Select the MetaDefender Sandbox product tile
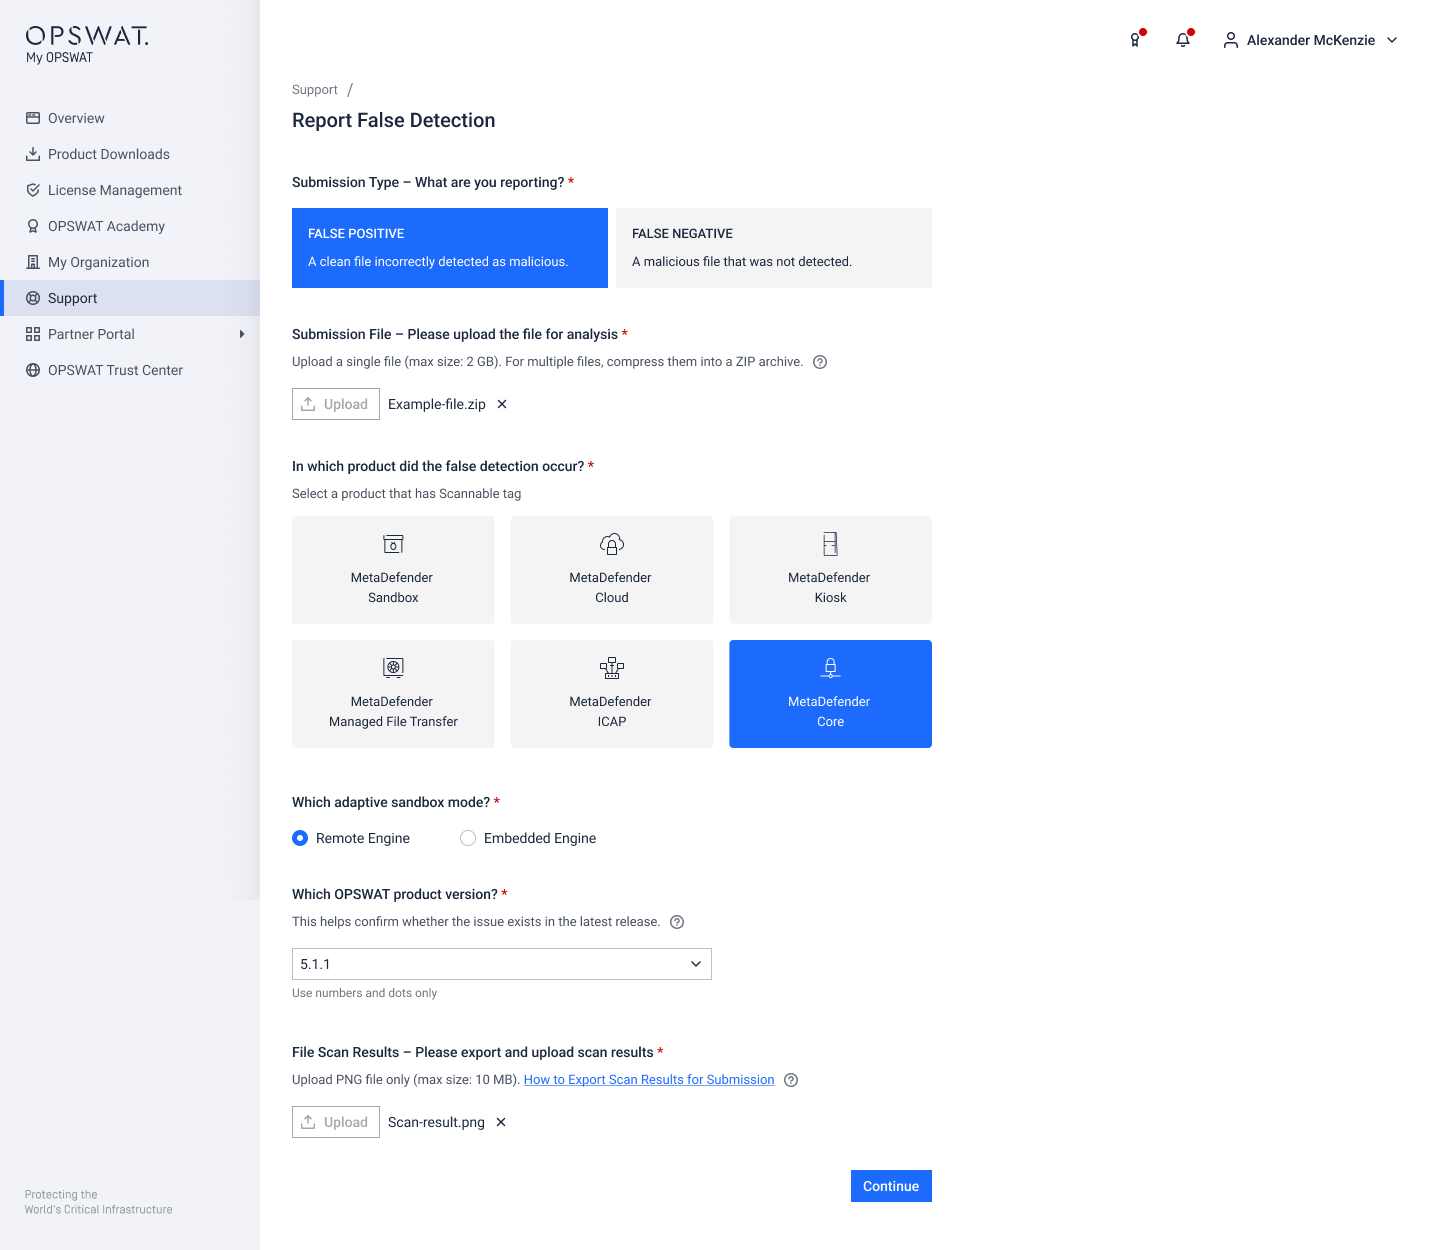The image size is (1440, 1250). tap(393, 570)
